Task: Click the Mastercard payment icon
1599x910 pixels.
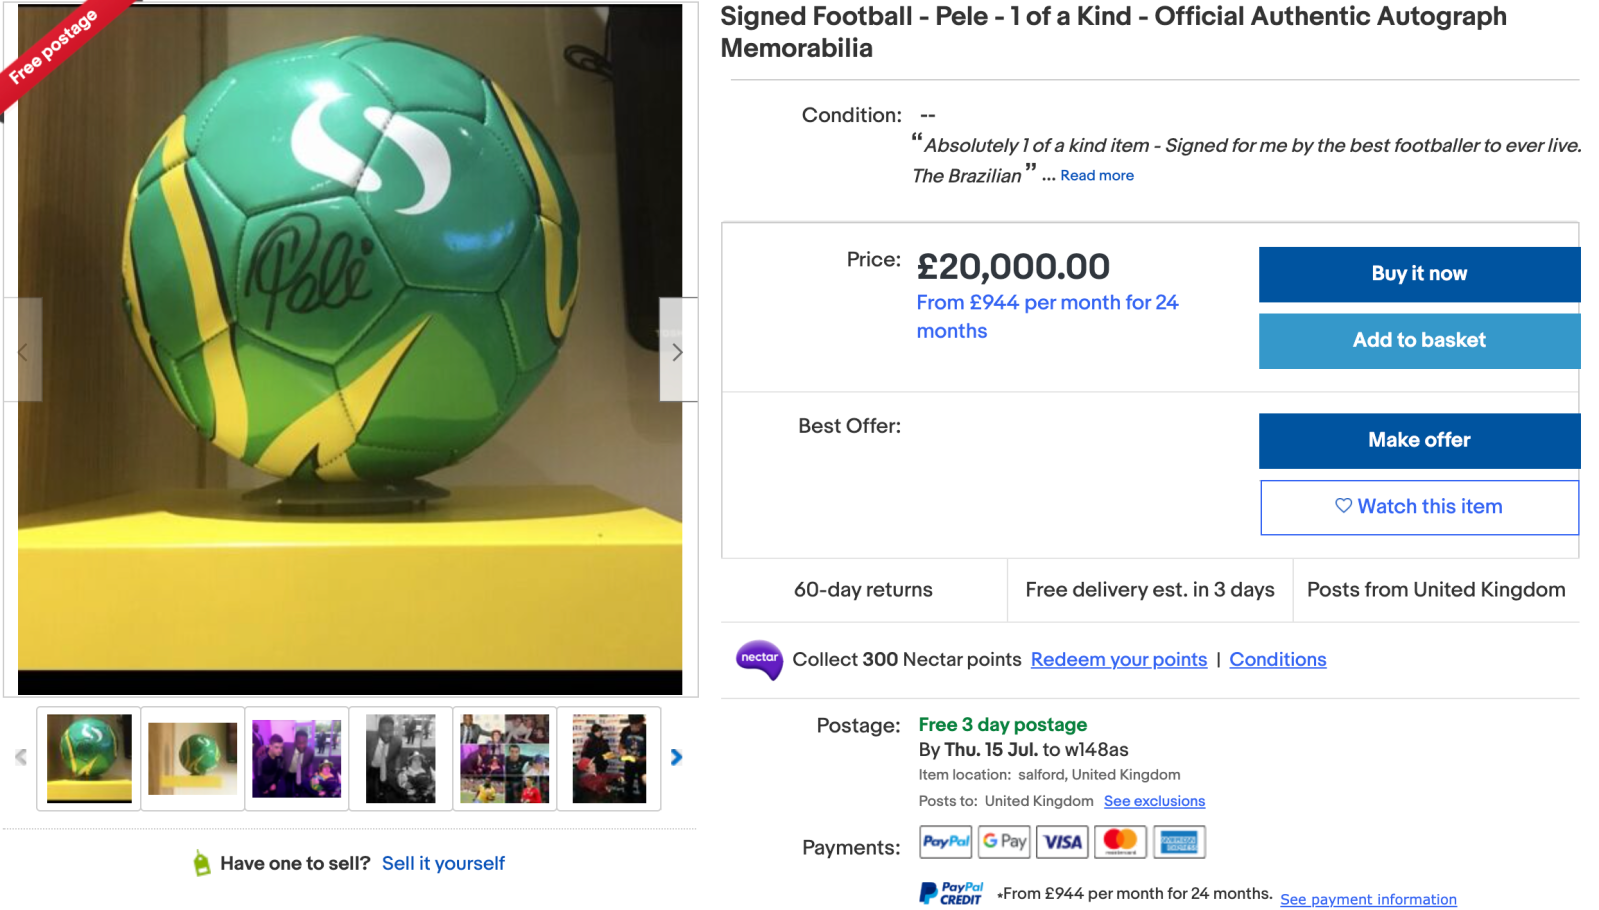Action: pyautogui.click(x=1120, y=842)
